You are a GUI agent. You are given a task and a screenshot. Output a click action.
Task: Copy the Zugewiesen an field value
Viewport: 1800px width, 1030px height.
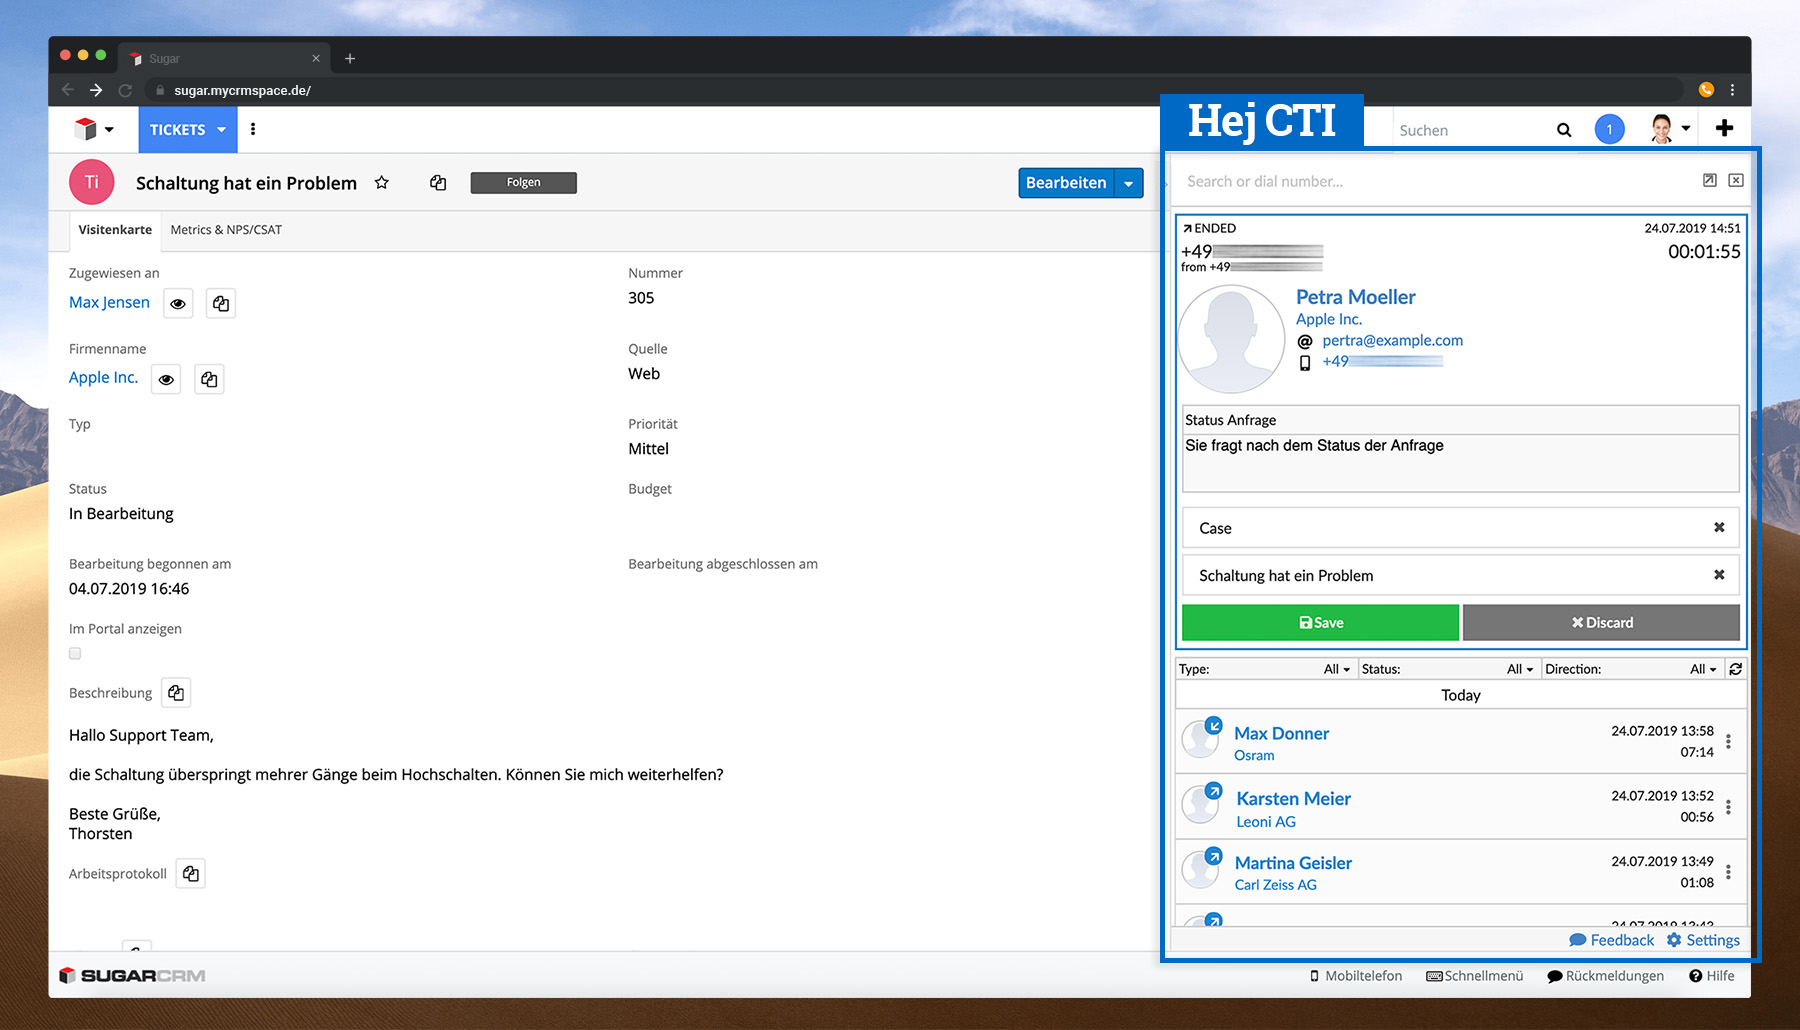[221, 303]
